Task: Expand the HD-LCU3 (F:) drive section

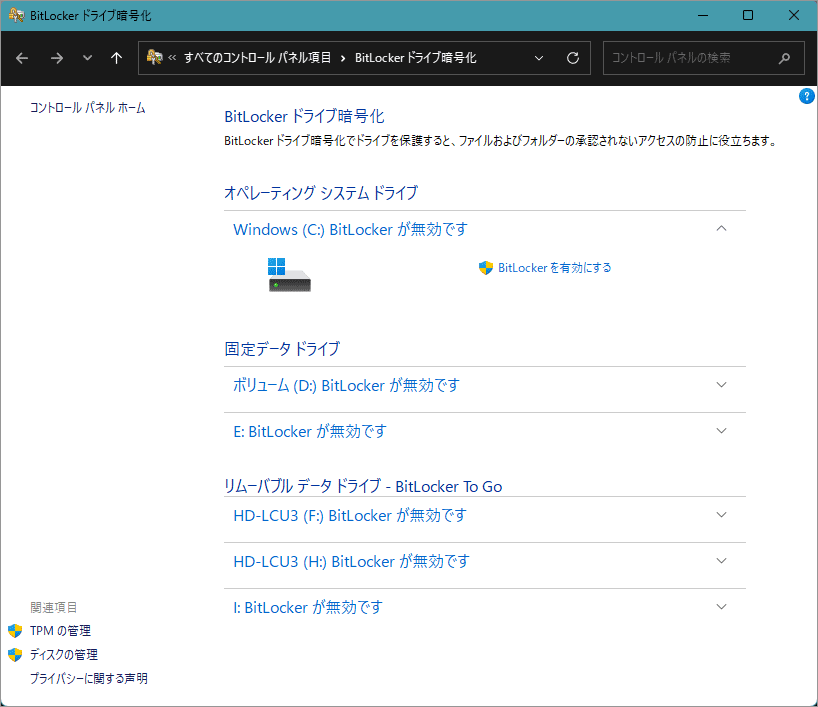Action: [722, 515]
